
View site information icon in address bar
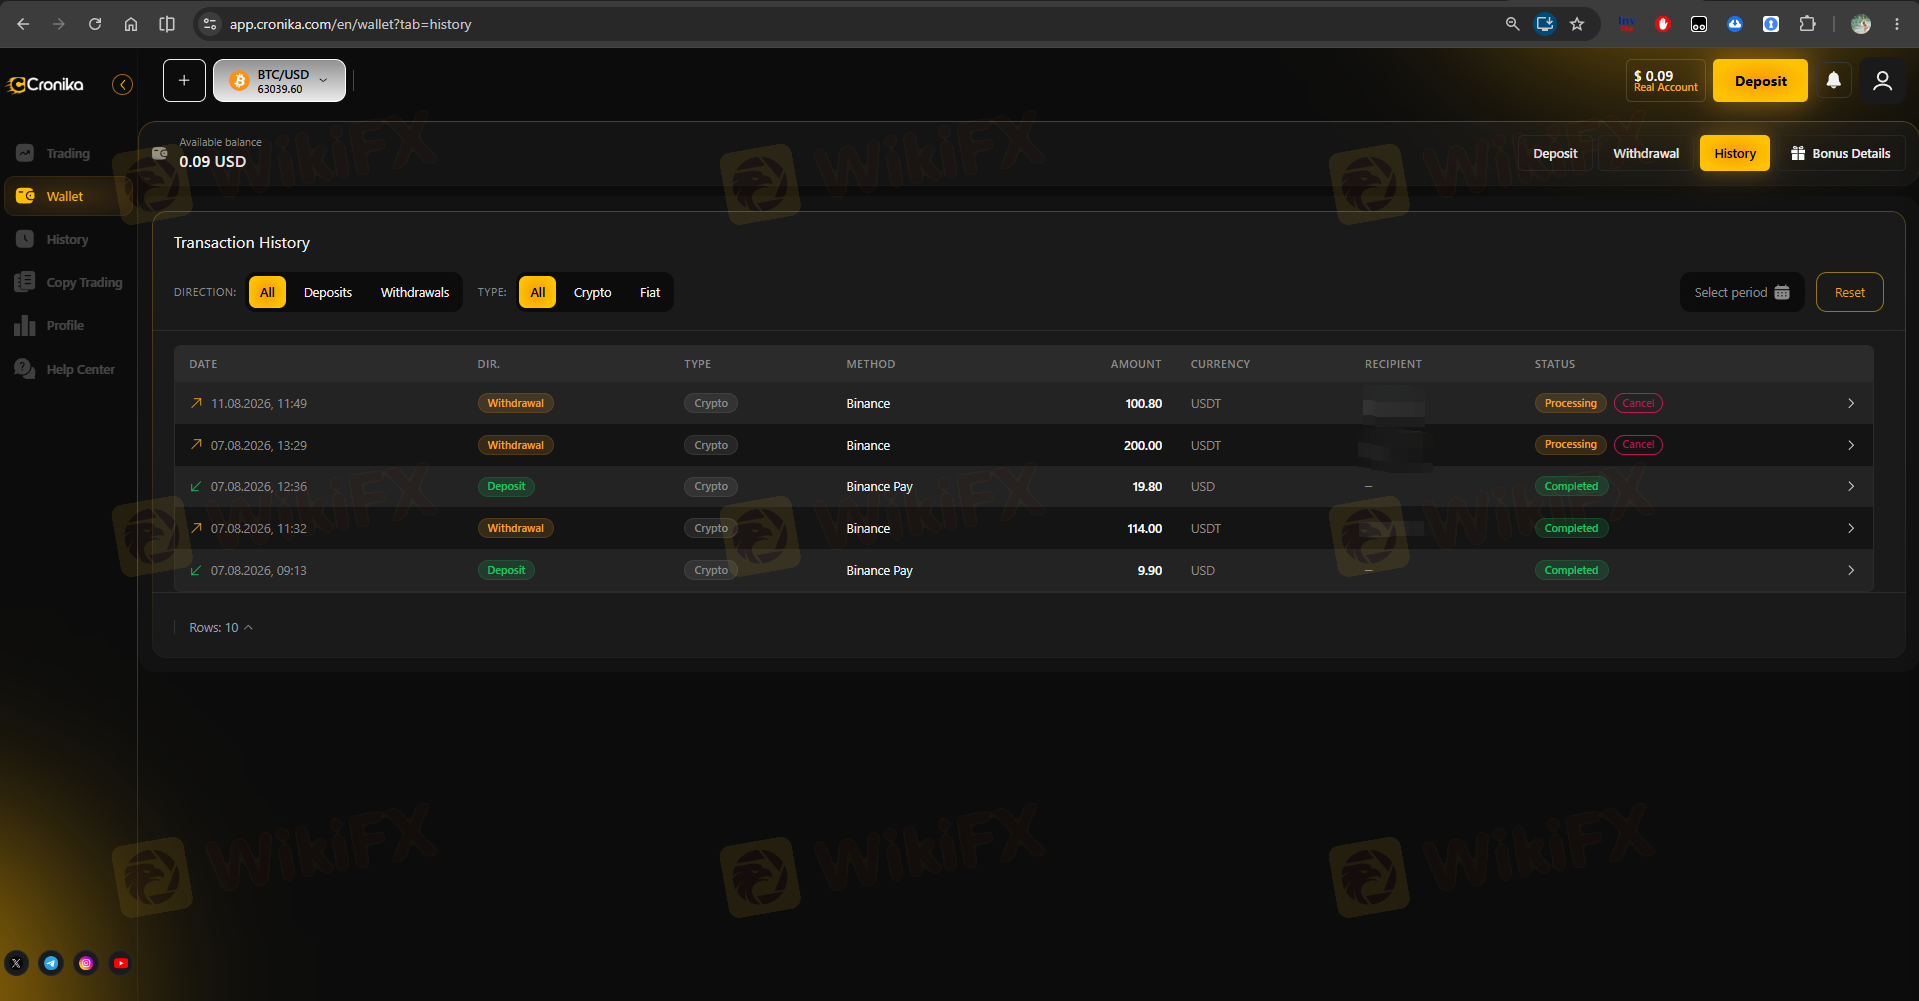click(x=210, y=24)
